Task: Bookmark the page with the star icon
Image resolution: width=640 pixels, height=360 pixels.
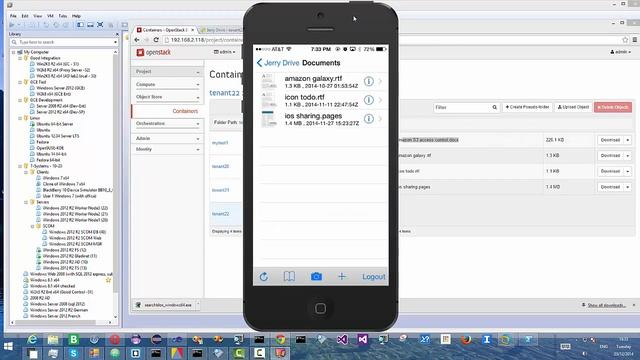Action: point(625,40)
